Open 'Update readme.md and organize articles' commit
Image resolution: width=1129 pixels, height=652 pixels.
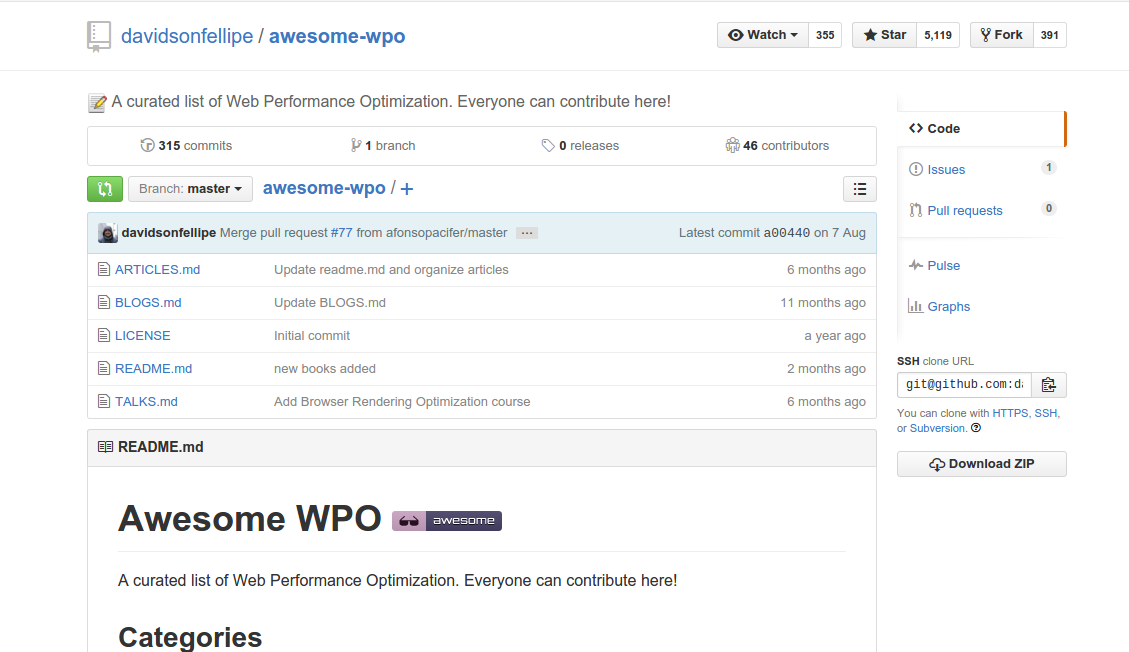point(391,270)
